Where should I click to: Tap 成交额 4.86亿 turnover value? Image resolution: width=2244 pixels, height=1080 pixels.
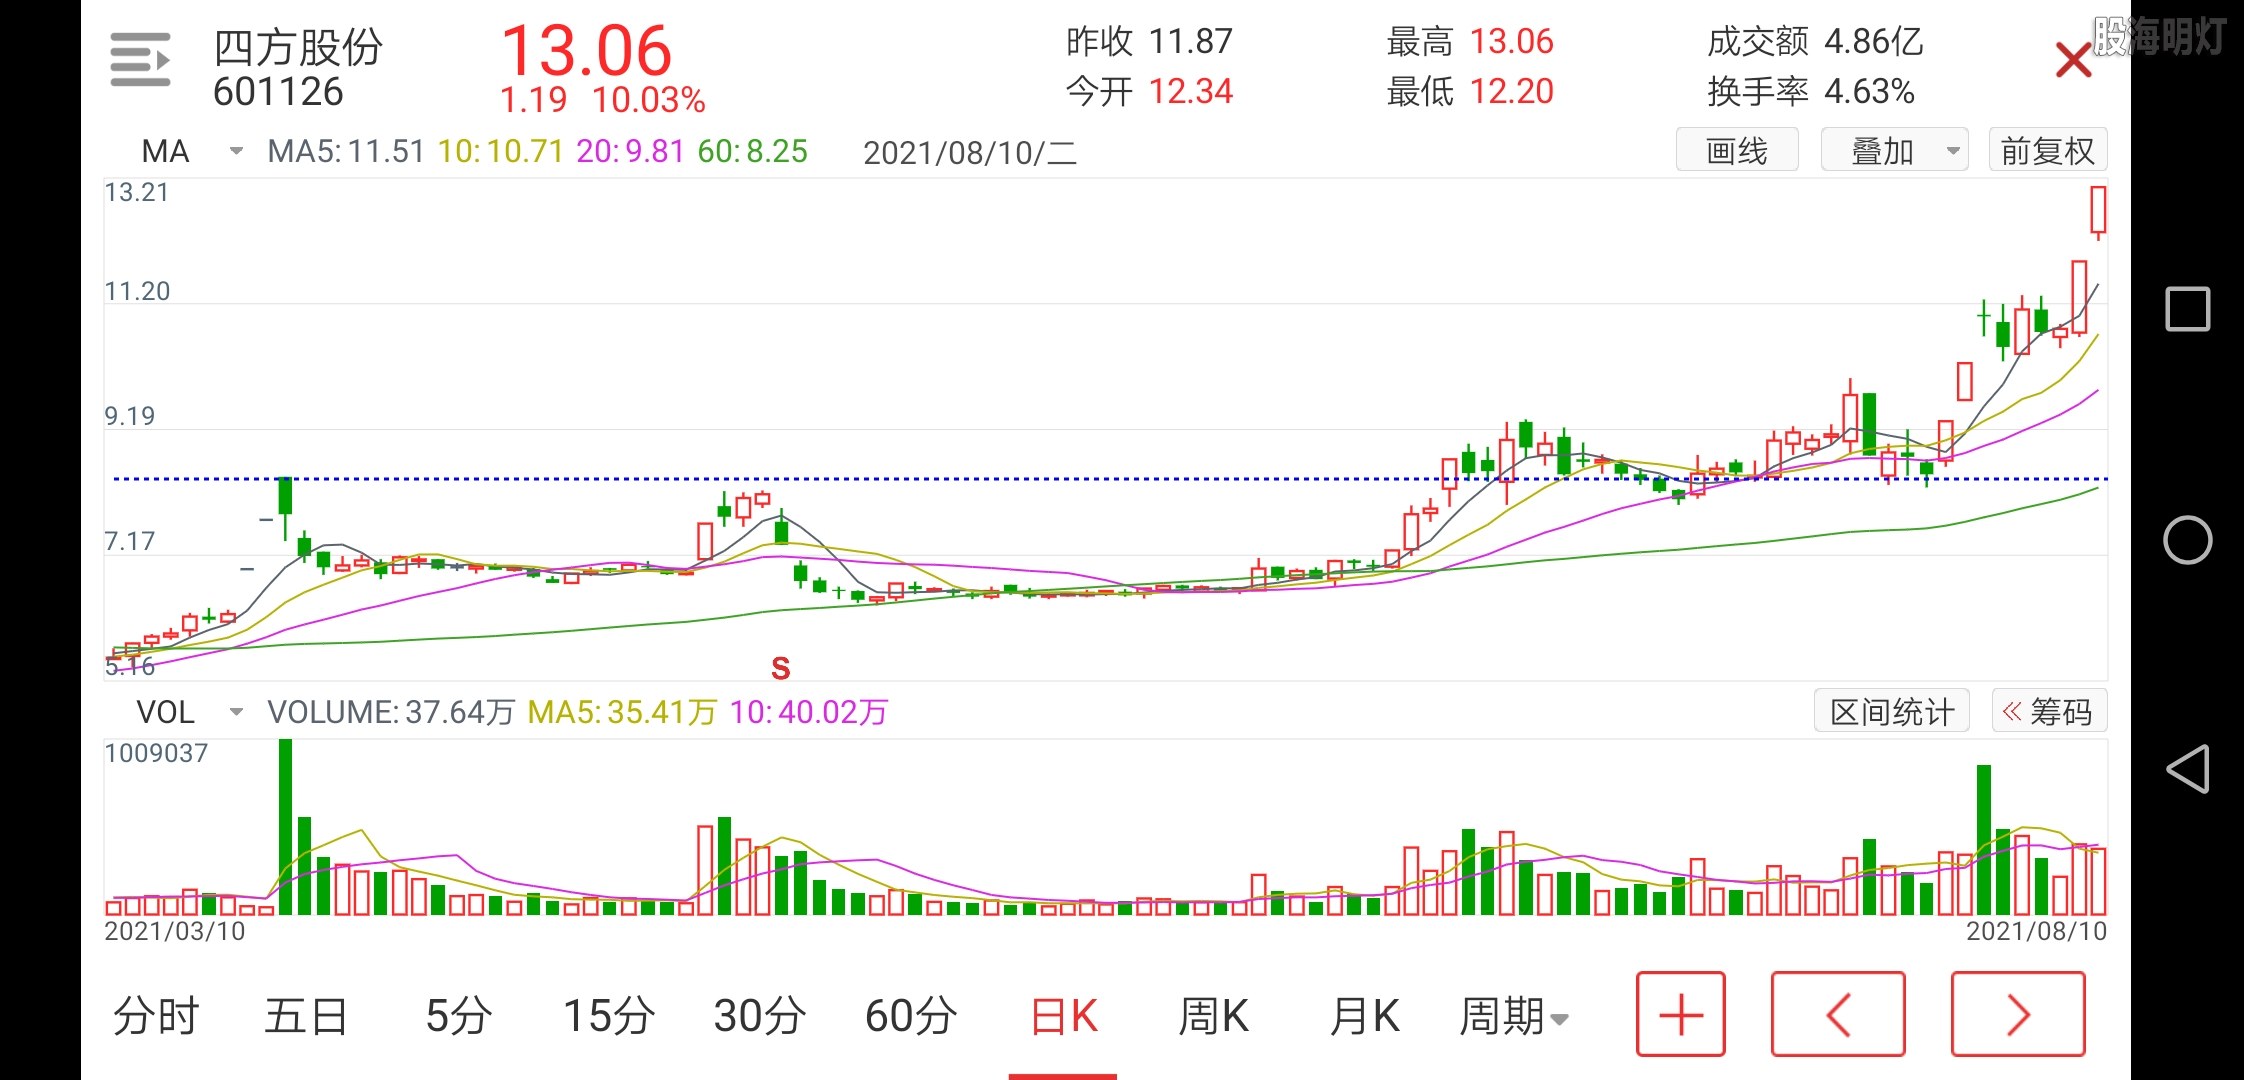[x=1815, y=42]
